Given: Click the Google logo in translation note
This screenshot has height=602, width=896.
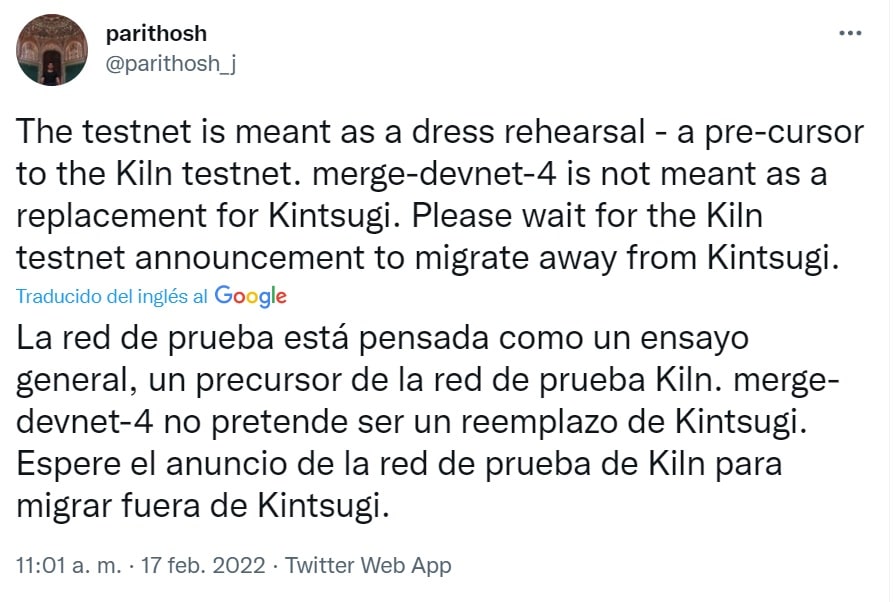Looking at the screenshot, I should pos(251,296).
